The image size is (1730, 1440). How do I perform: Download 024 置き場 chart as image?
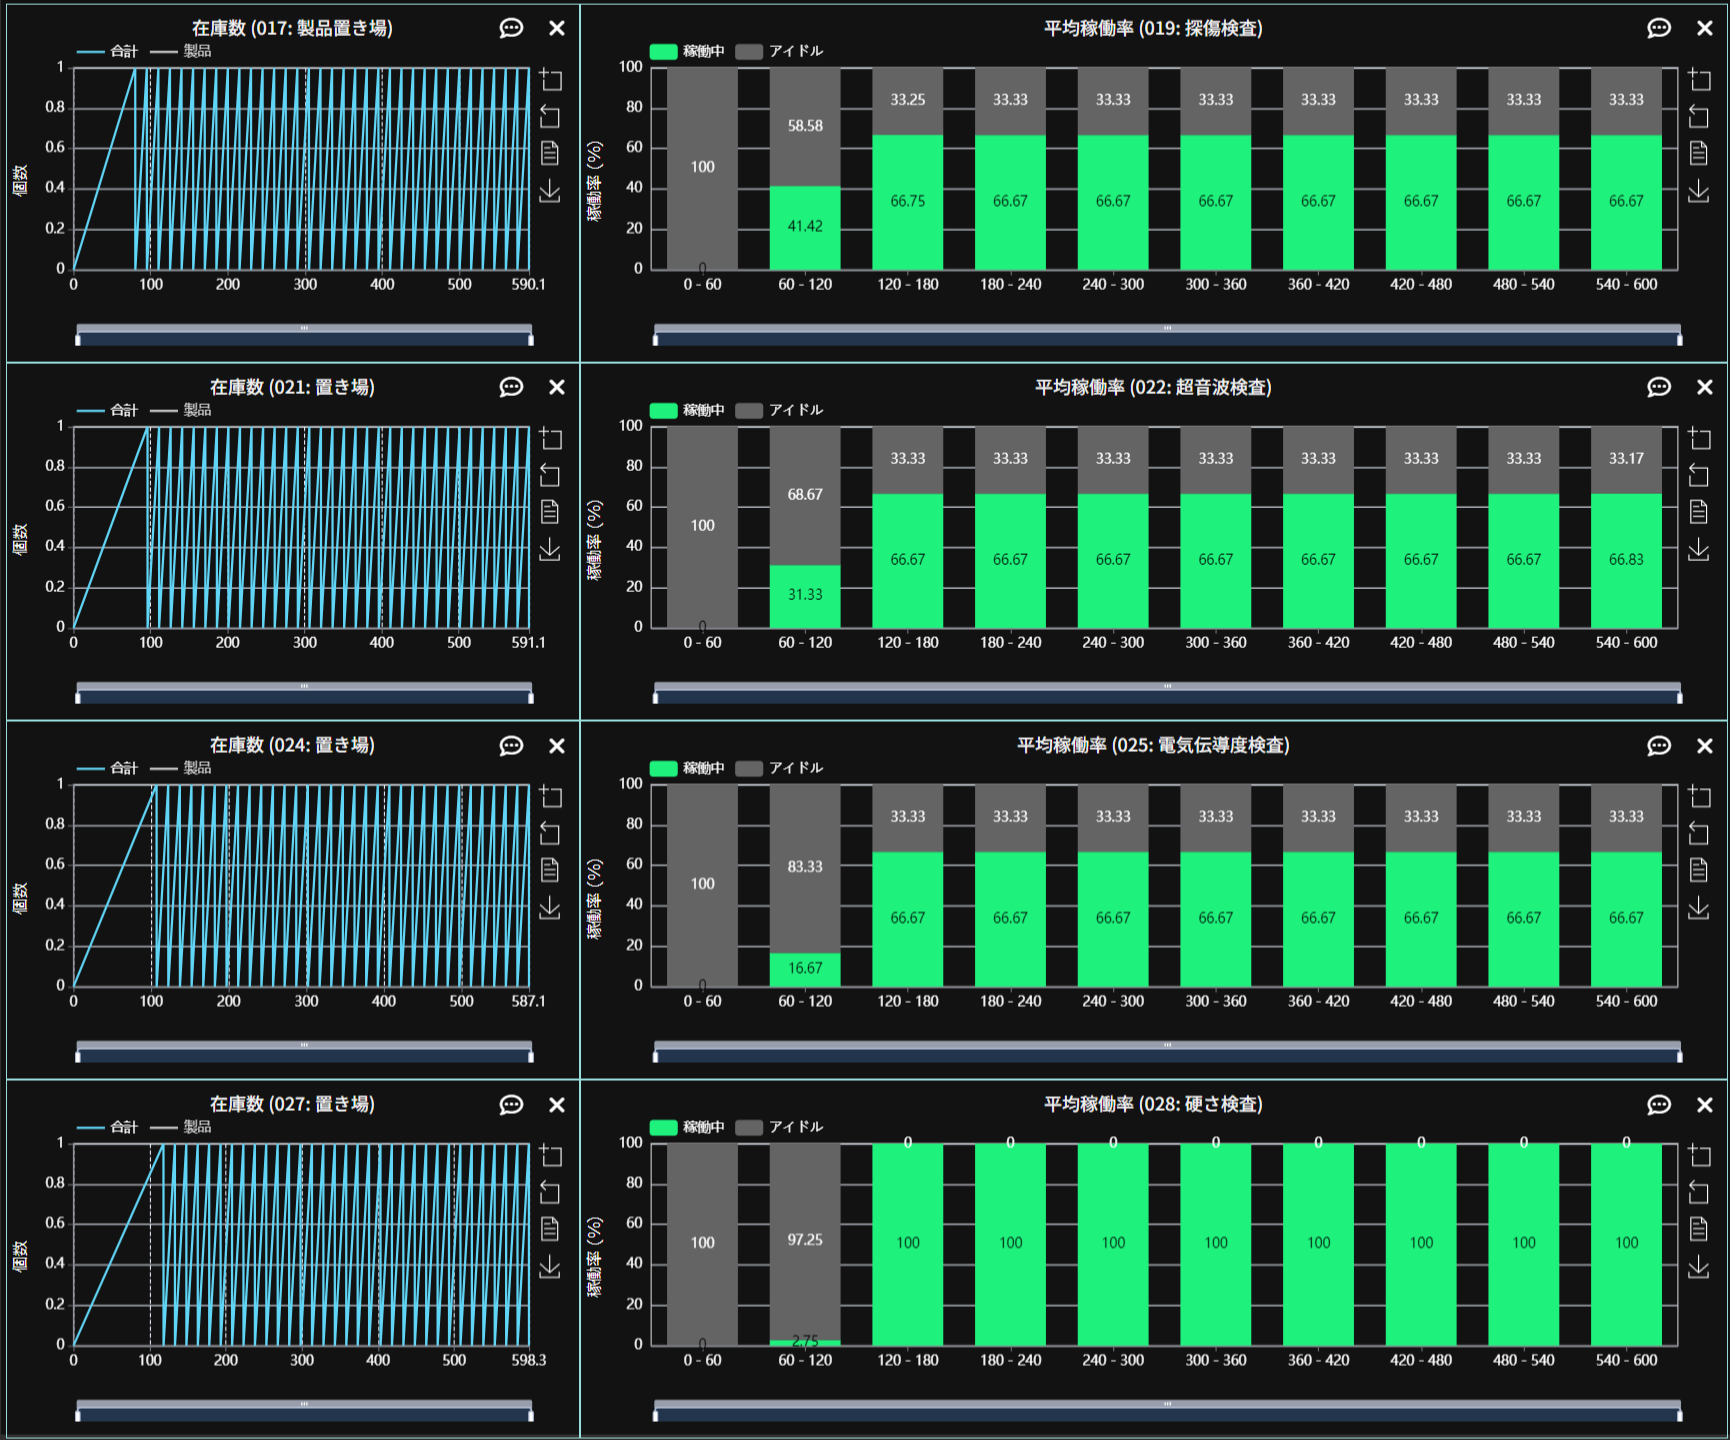click(x=550, y=907)
